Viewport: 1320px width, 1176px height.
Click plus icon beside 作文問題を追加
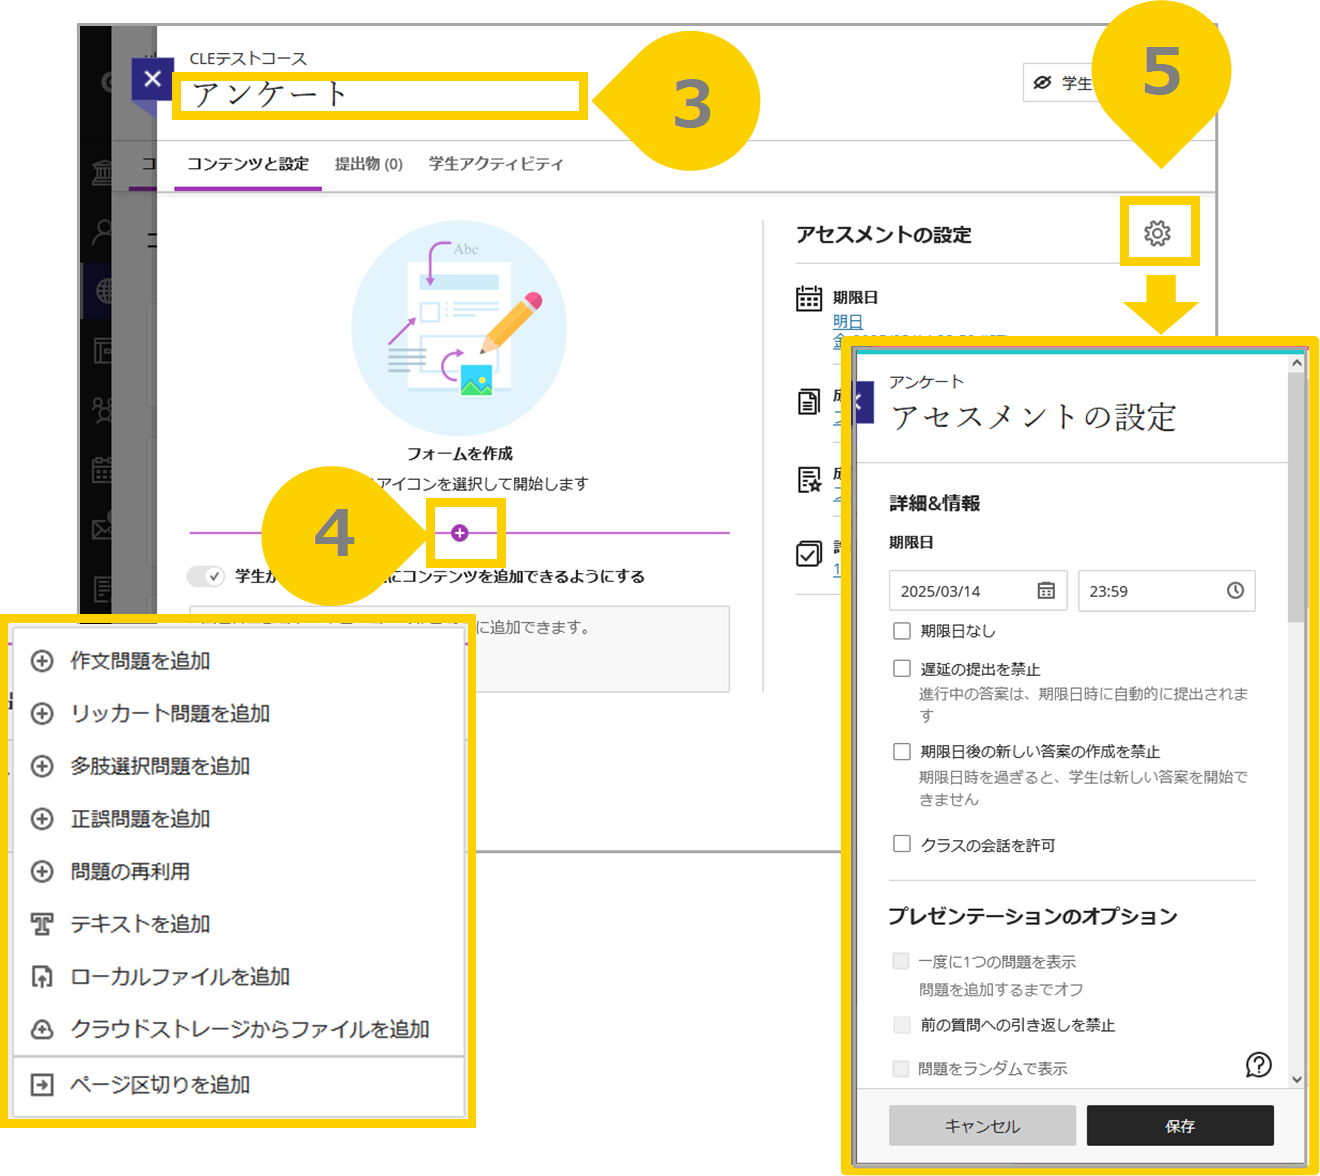click(x=42, y=661)
